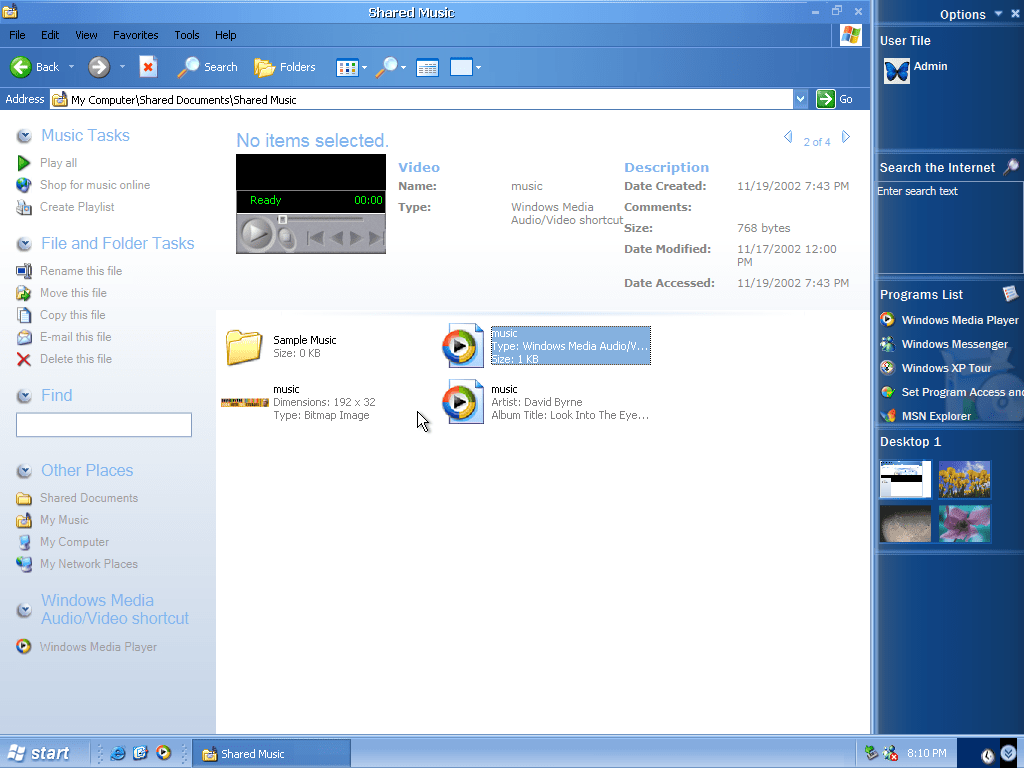
Task: Open the Sample Music folder icon
Action: click(x=243, y=347)
